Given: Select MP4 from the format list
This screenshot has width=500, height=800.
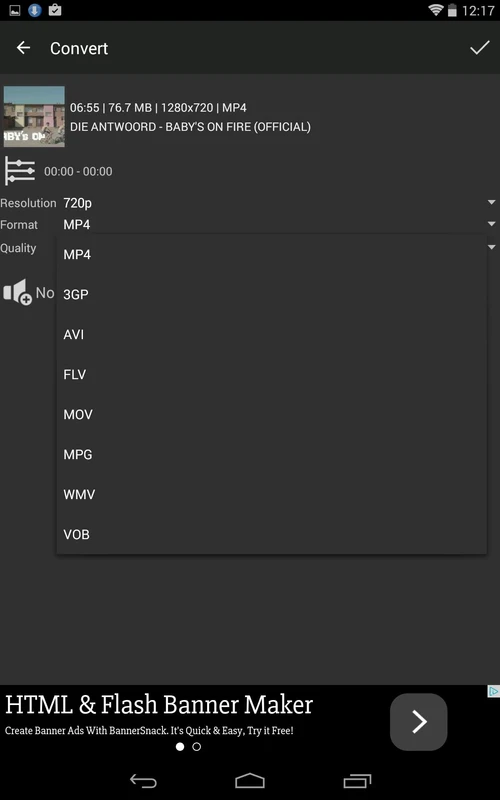Looking at the screenshot, I should [271, 255].
